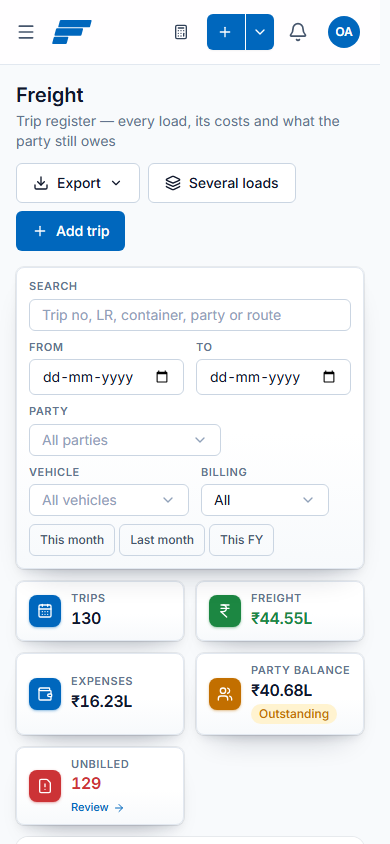This screenshot has width=390, height=844.
Task: Click the Add trip button
Action: pyautogui.click(x=70, y=231)
